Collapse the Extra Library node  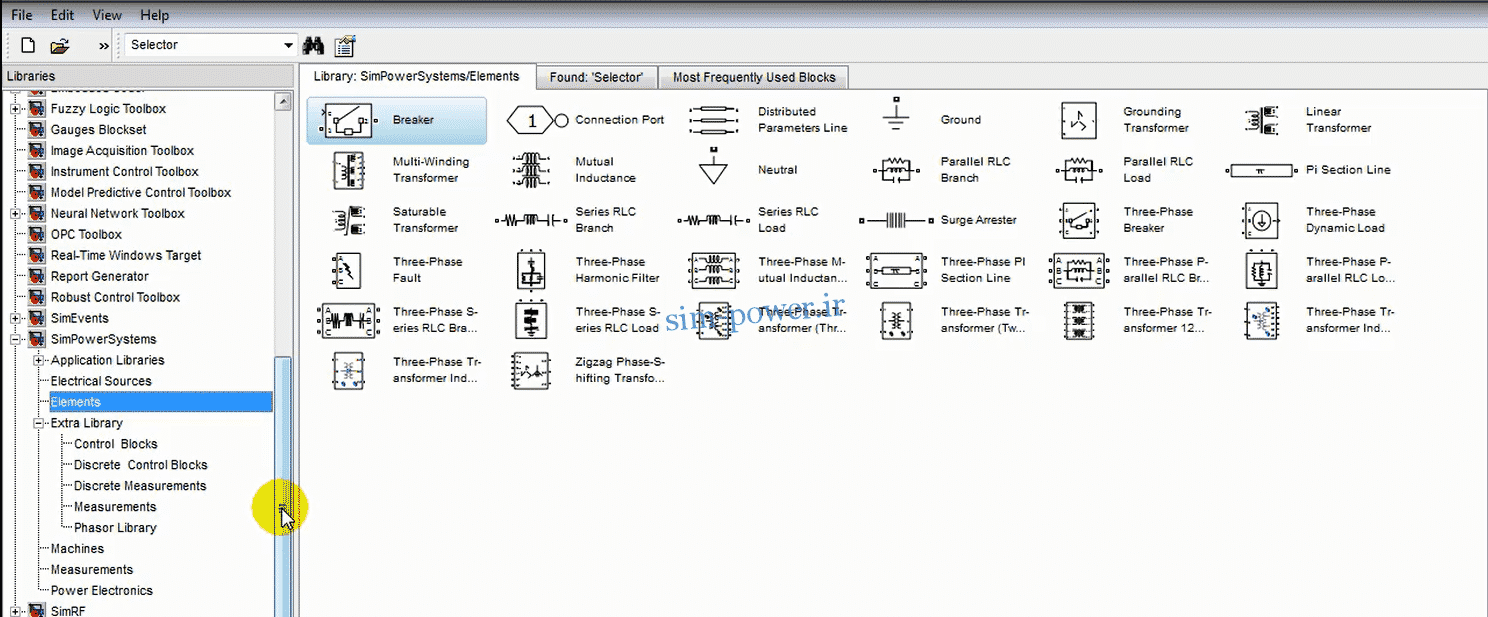[x=39, y=423]
